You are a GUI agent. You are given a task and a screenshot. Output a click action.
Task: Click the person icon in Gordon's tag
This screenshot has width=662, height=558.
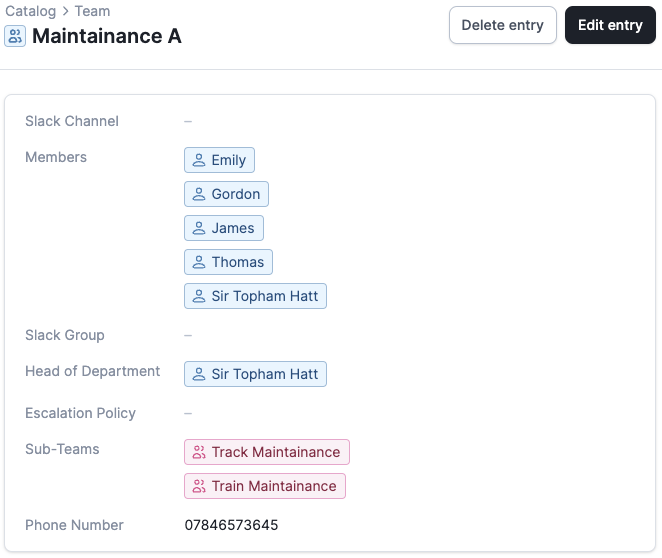(199, 194)
